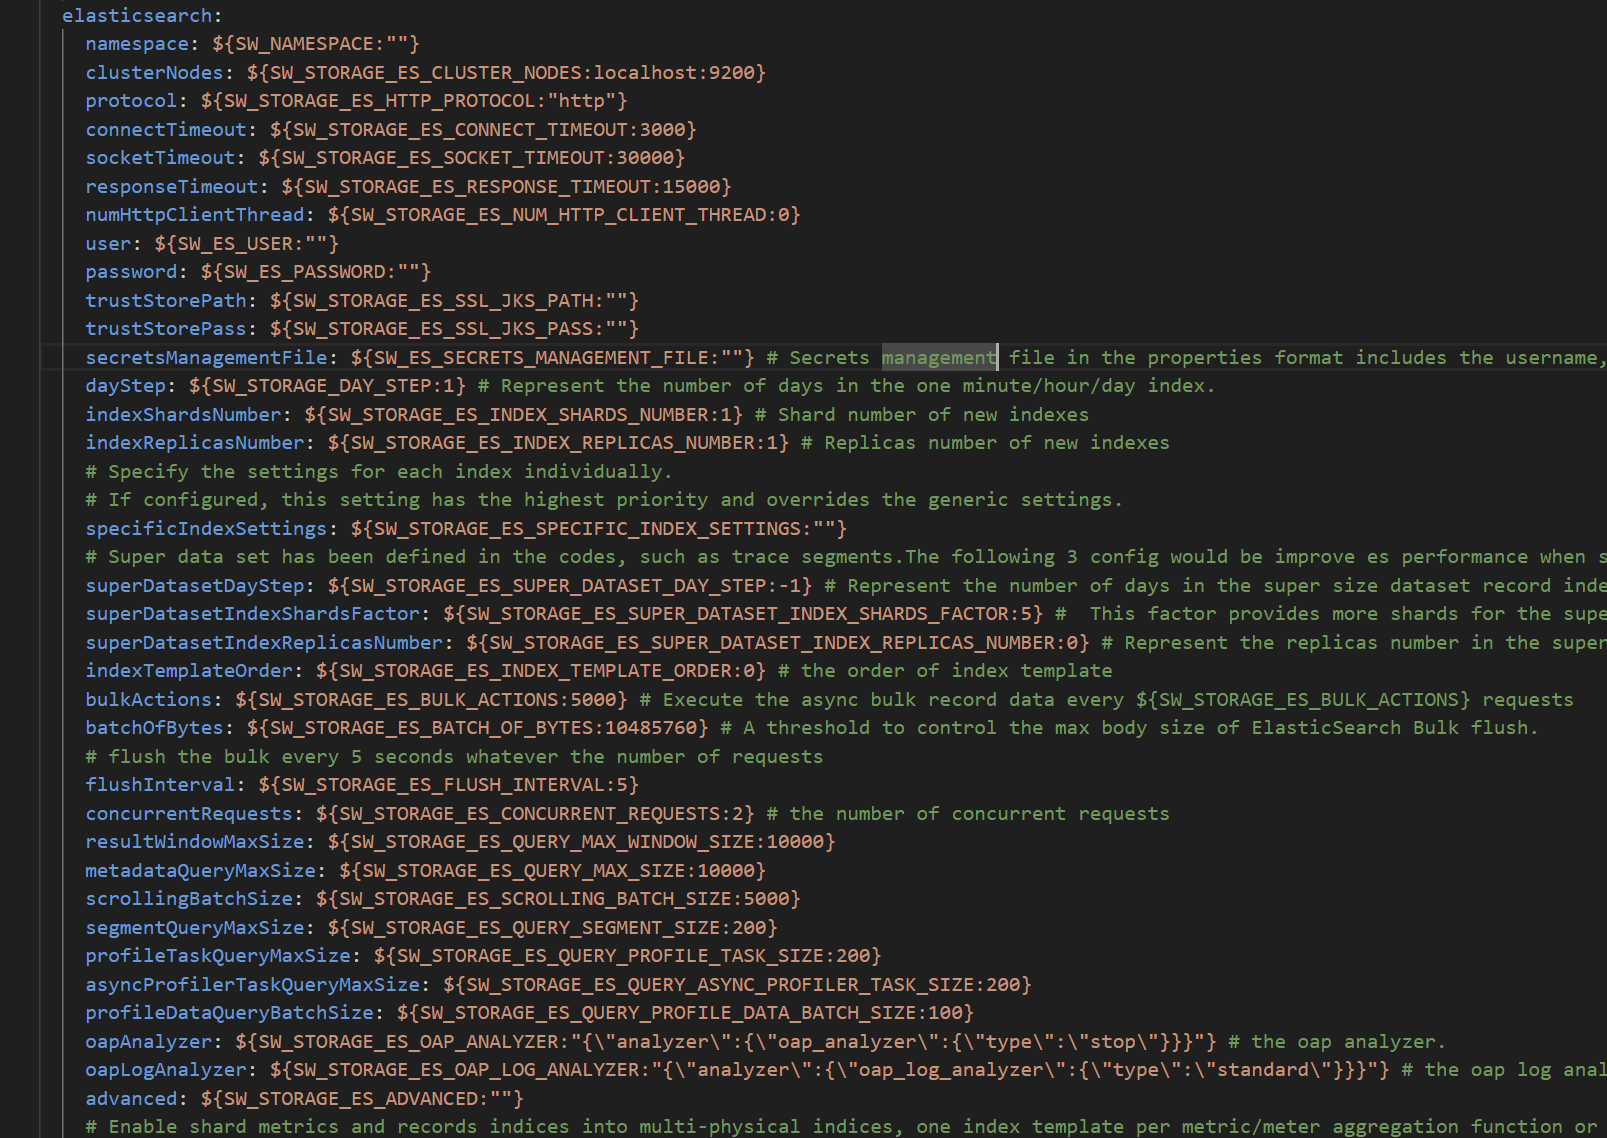Click the 'responseTimeout' key

click(x=172, y=187)
